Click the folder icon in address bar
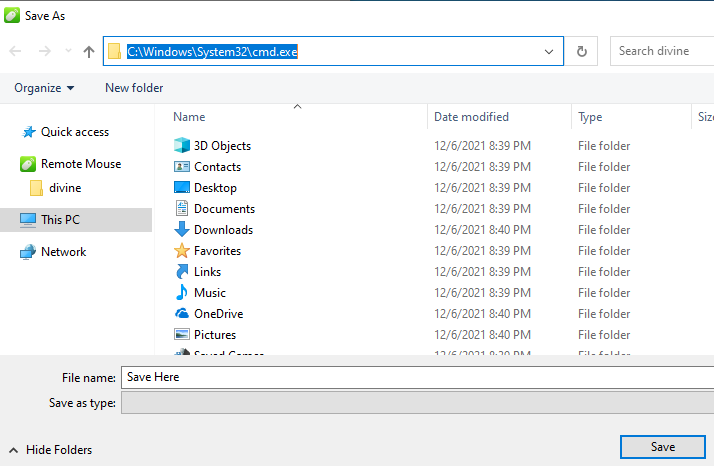Screen dimensions: 714x466 click(x=114, y=51)
